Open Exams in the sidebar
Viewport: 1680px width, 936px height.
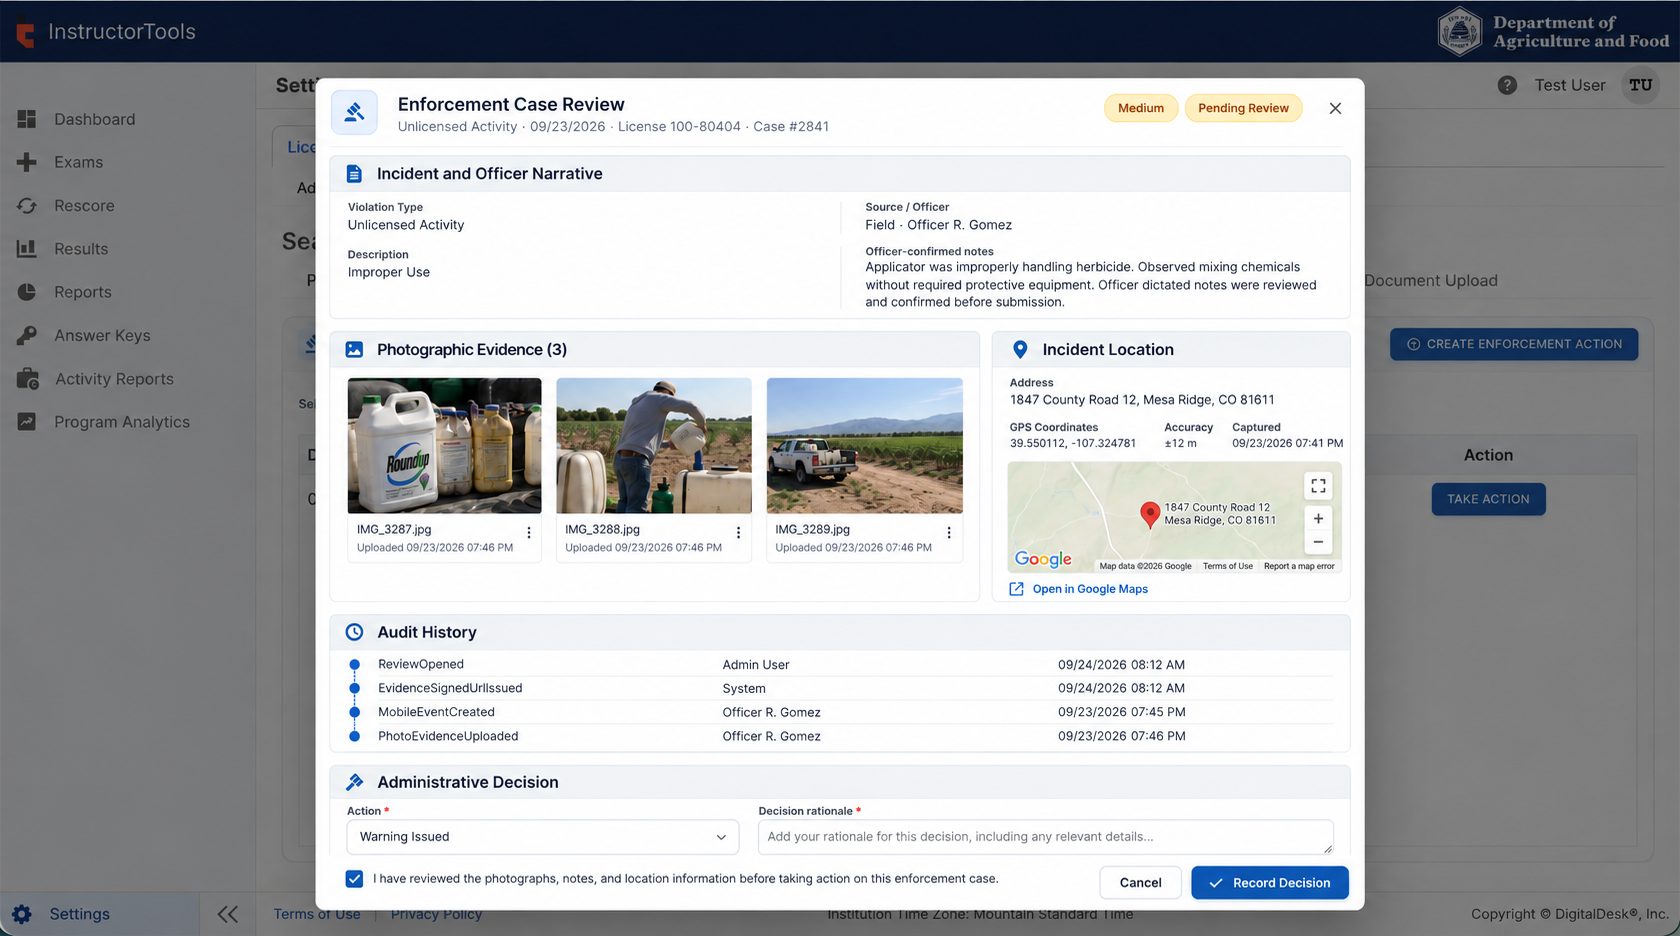tap(78, 162)
